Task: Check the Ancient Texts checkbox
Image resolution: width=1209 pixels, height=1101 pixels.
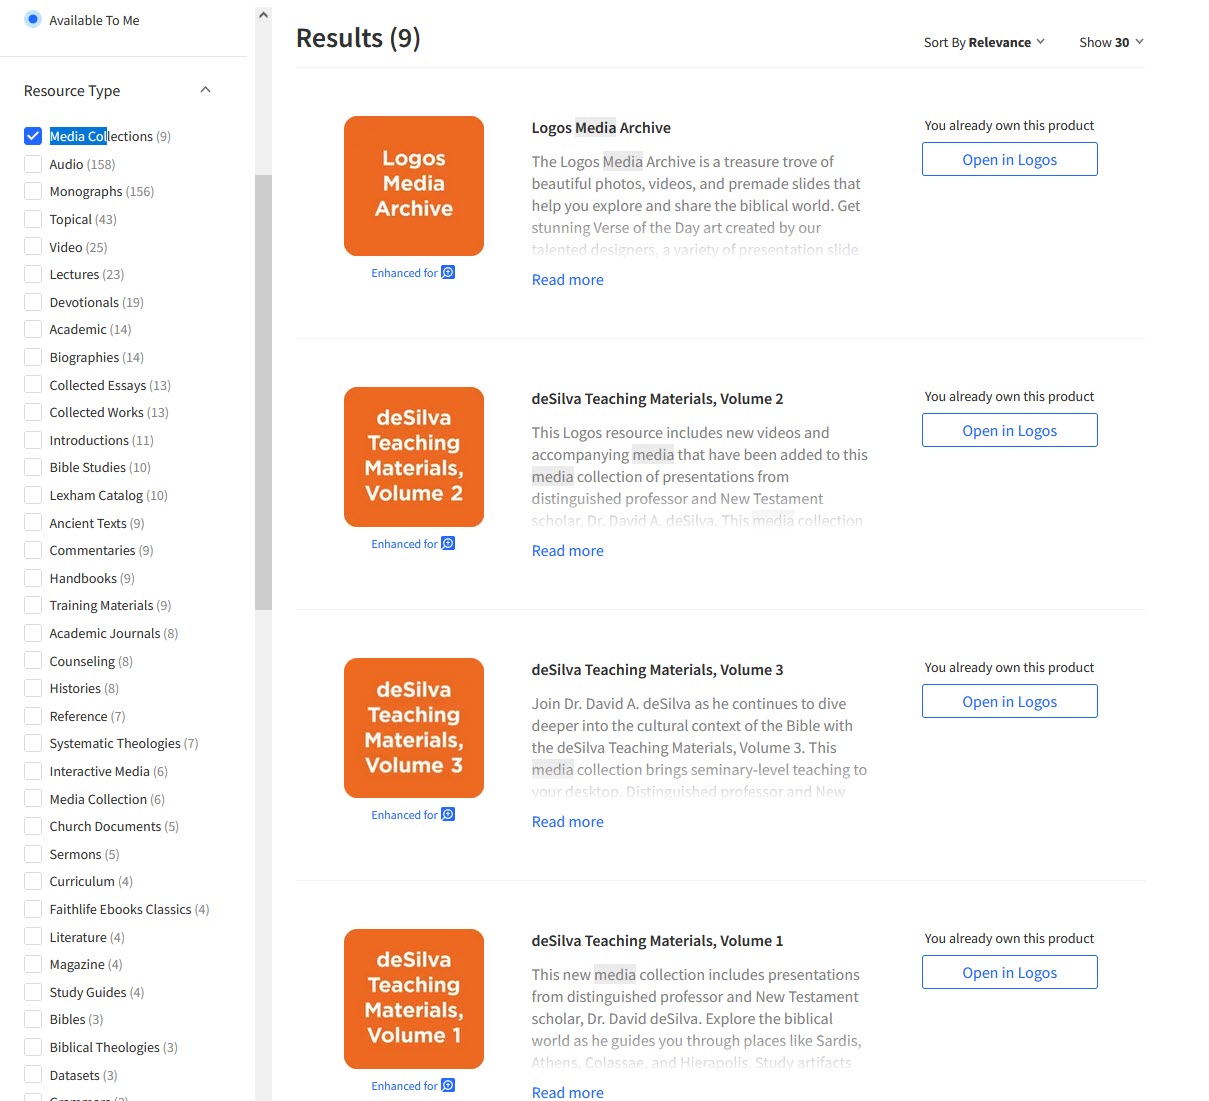Action: pyautogui.click(x=33, y=523)
